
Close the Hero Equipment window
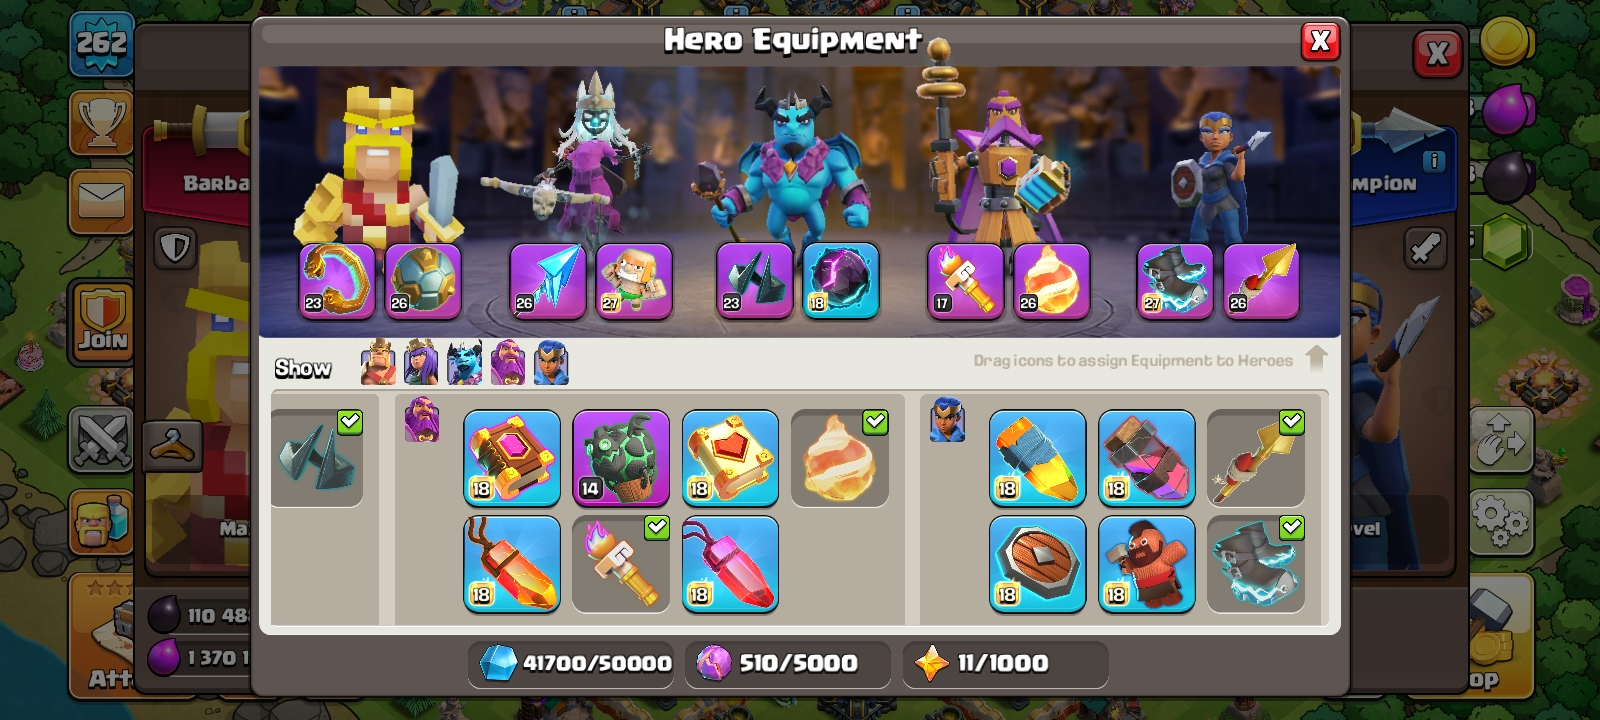(1320, 41)
